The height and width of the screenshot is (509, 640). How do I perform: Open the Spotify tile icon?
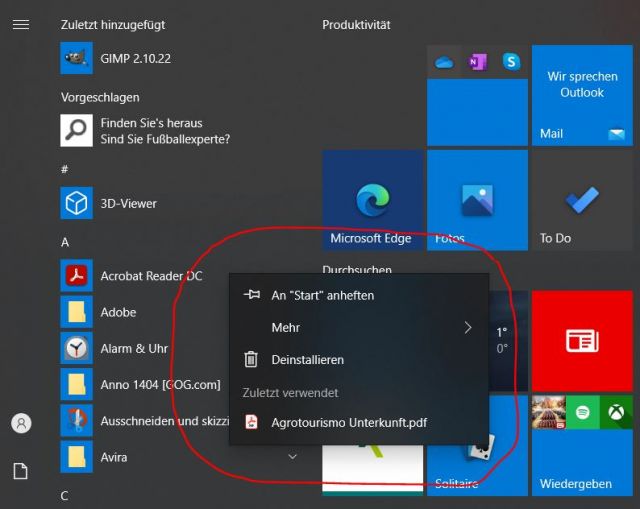click(582, 412)
